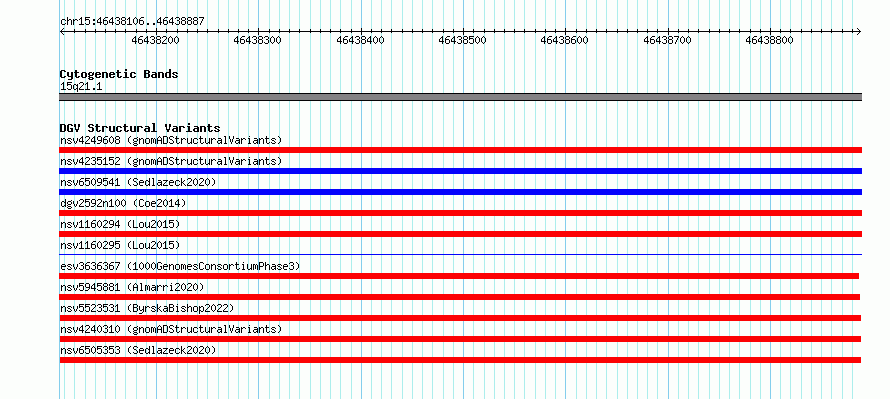This screenshot has height=399, width=890.
Task: Select the thin blue line under nsv1160295
Action: pyautogui.click(x=461, y=254)
